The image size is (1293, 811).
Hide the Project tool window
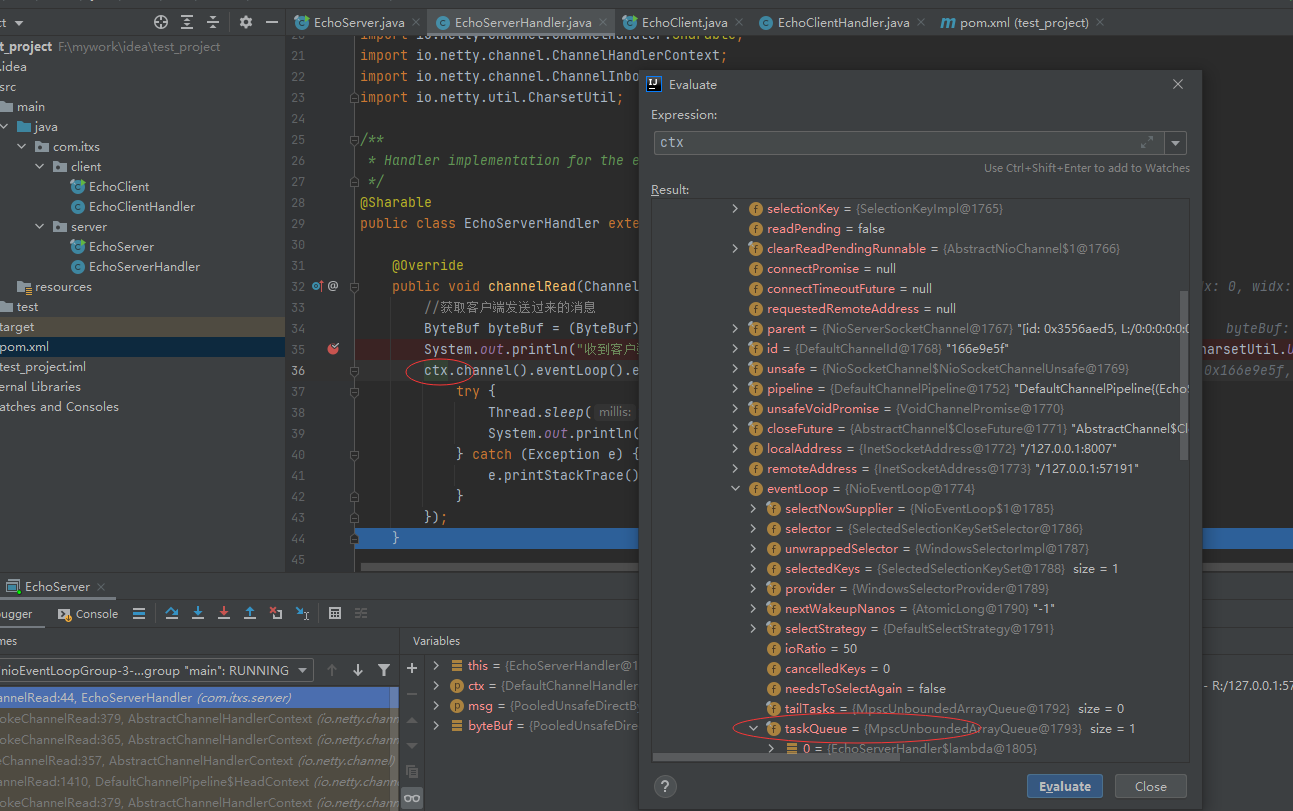272,22
